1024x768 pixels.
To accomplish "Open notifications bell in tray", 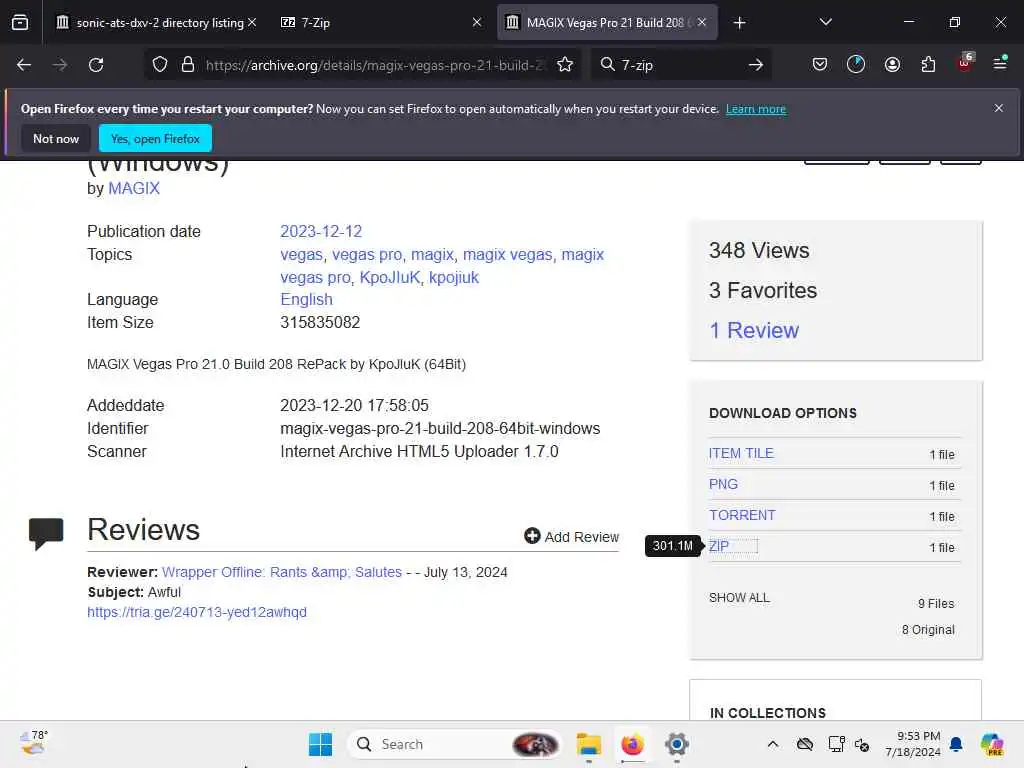I will [x=956, y=744].
